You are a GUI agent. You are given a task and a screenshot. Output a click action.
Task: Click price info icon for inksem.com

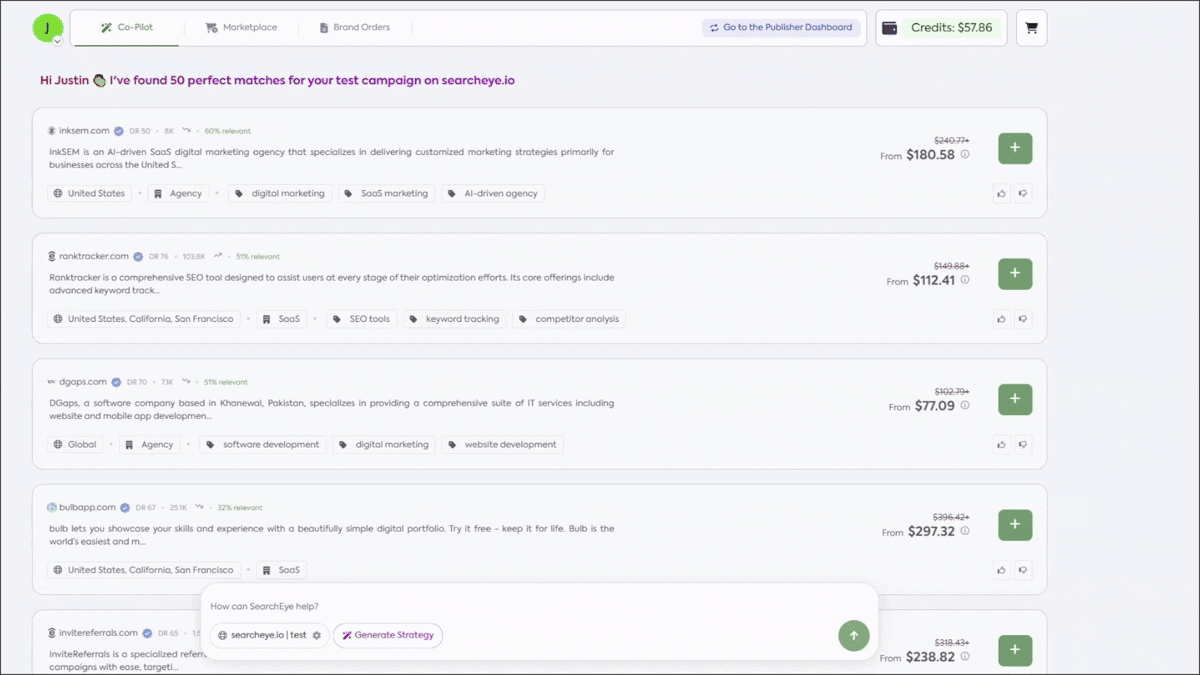pyautogui.click(x=965, y=155)
